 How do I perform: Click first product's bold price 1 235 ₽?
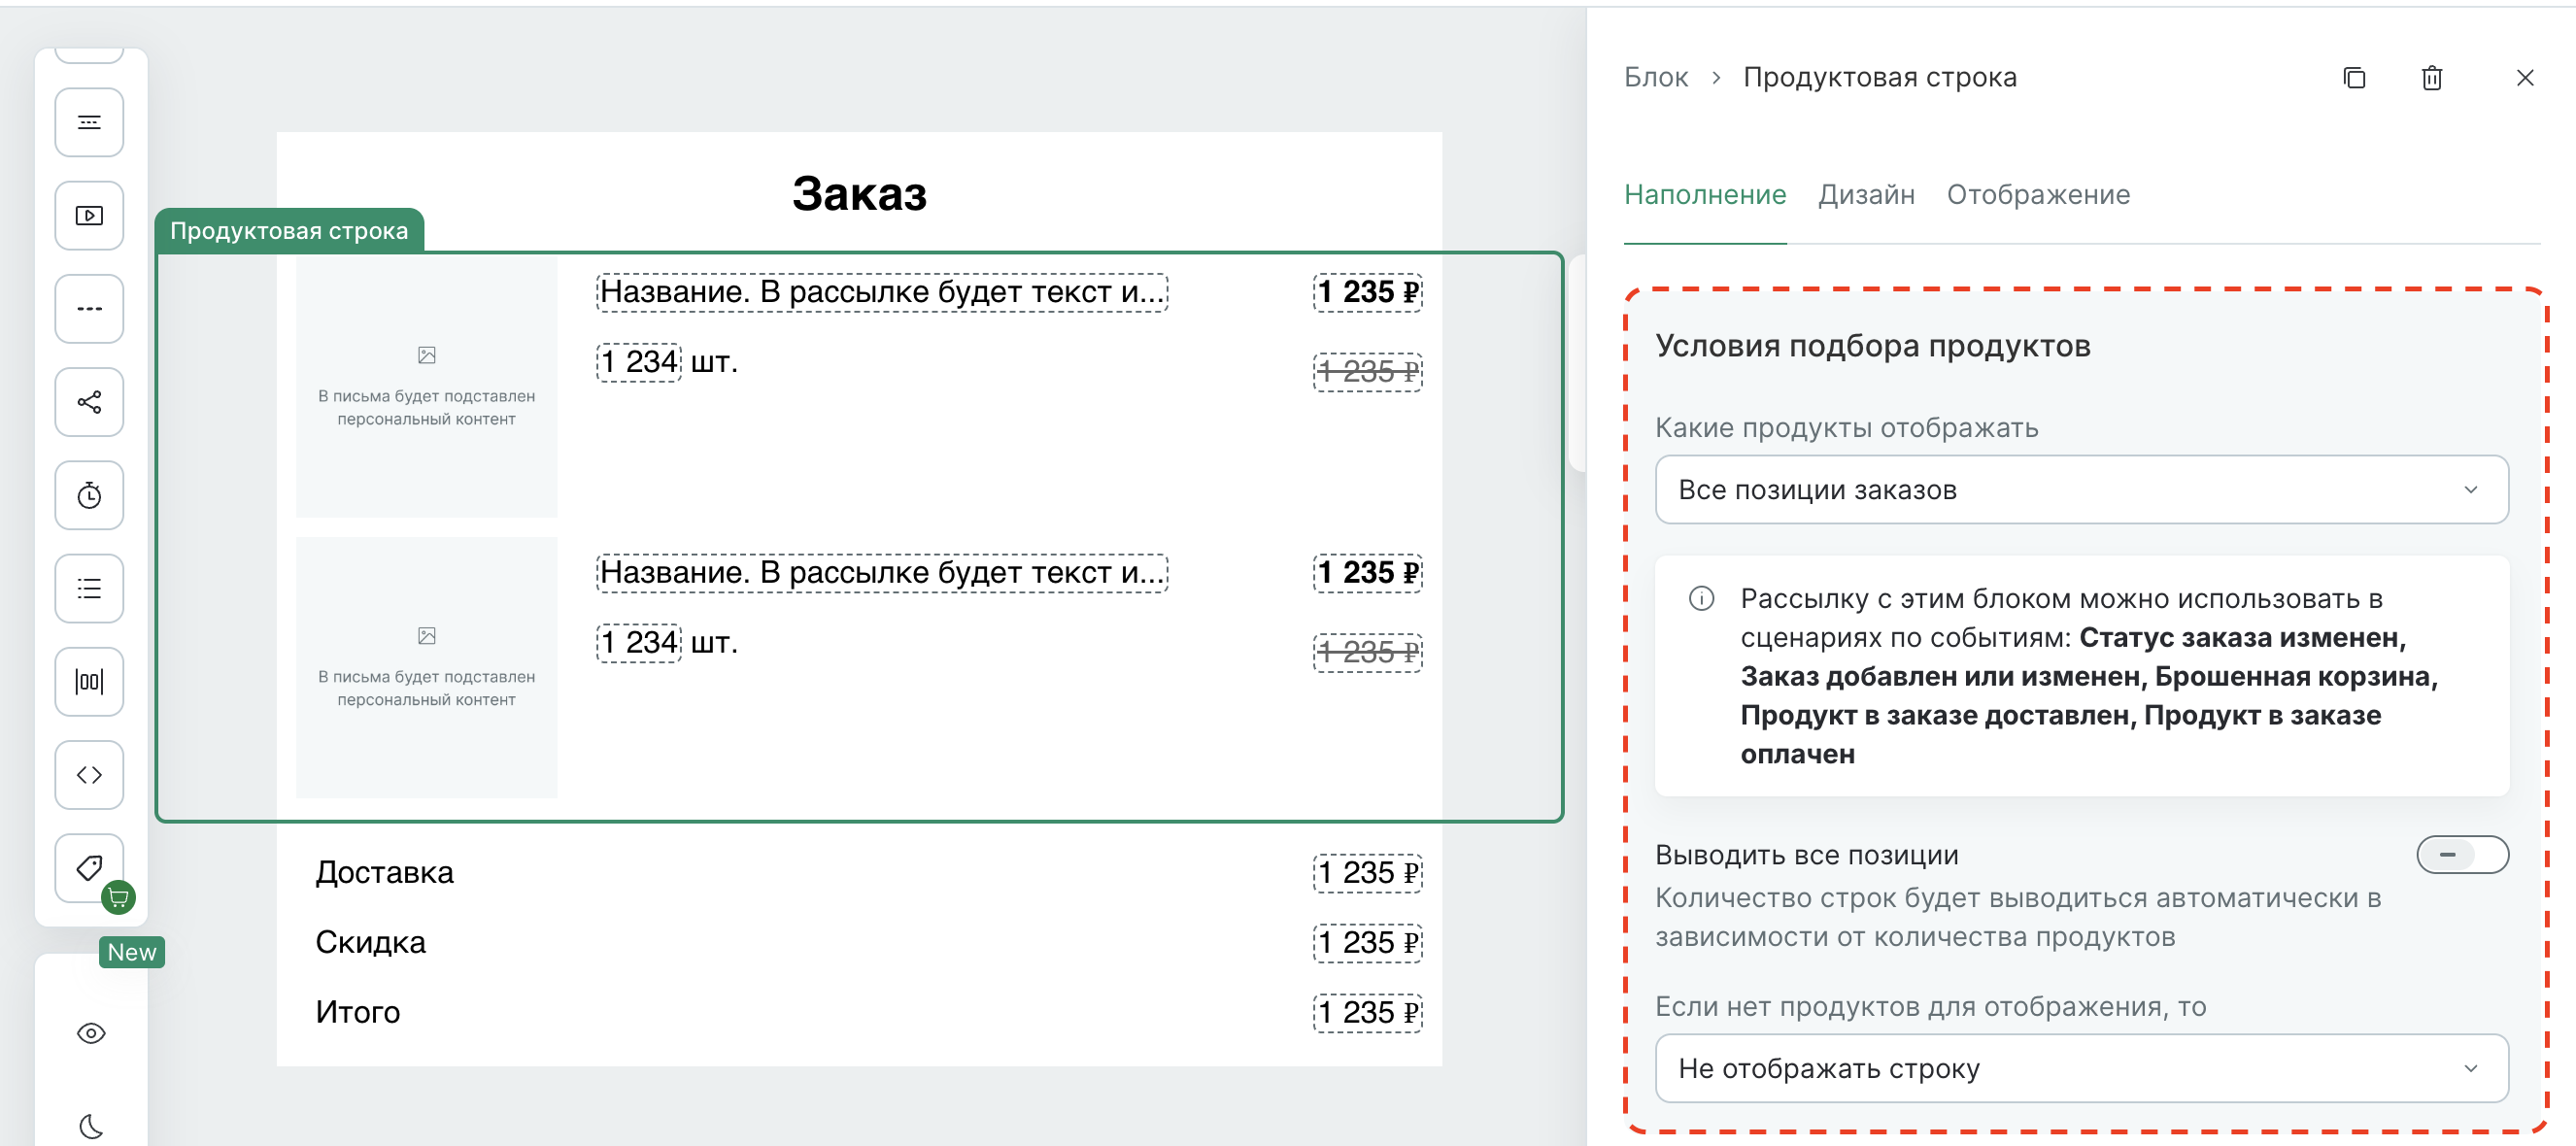point(1367,292)
